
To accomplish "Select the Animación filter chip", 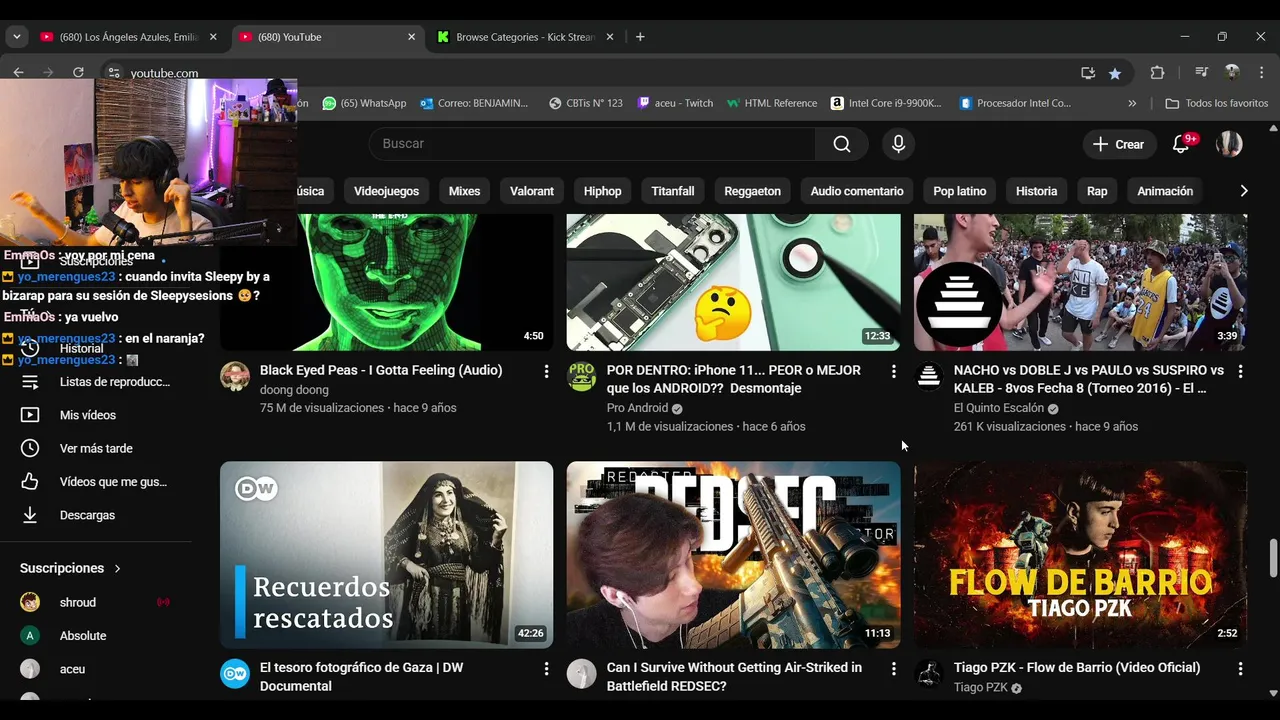I will 1165,191.
